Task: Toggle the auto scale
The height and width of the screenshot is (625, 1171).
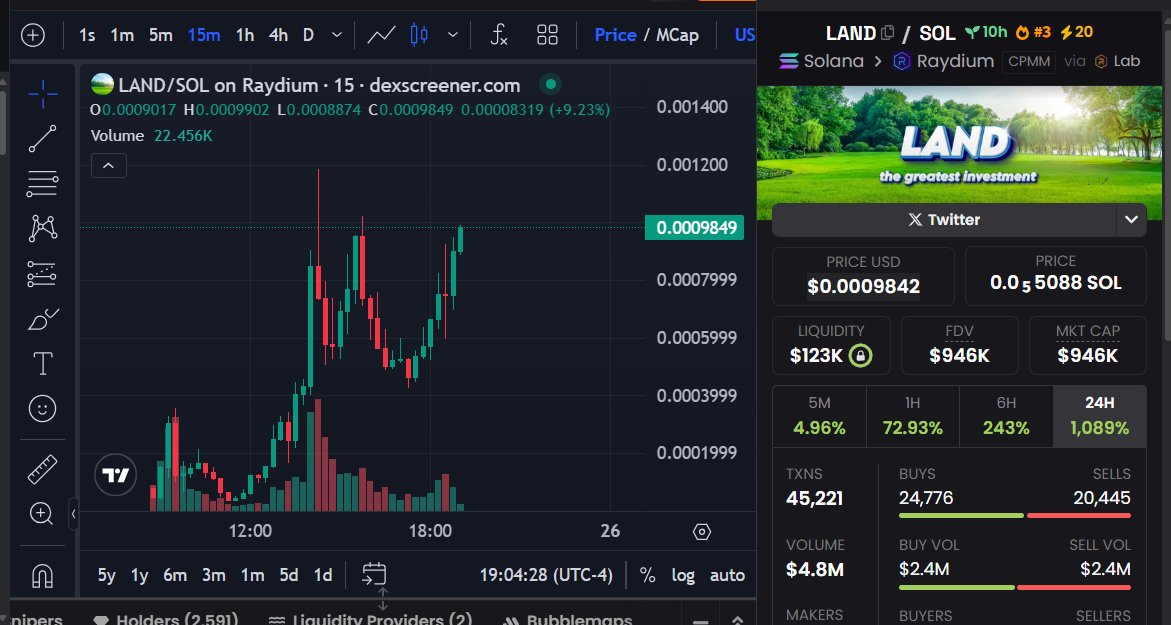Action: coord(727,575)
